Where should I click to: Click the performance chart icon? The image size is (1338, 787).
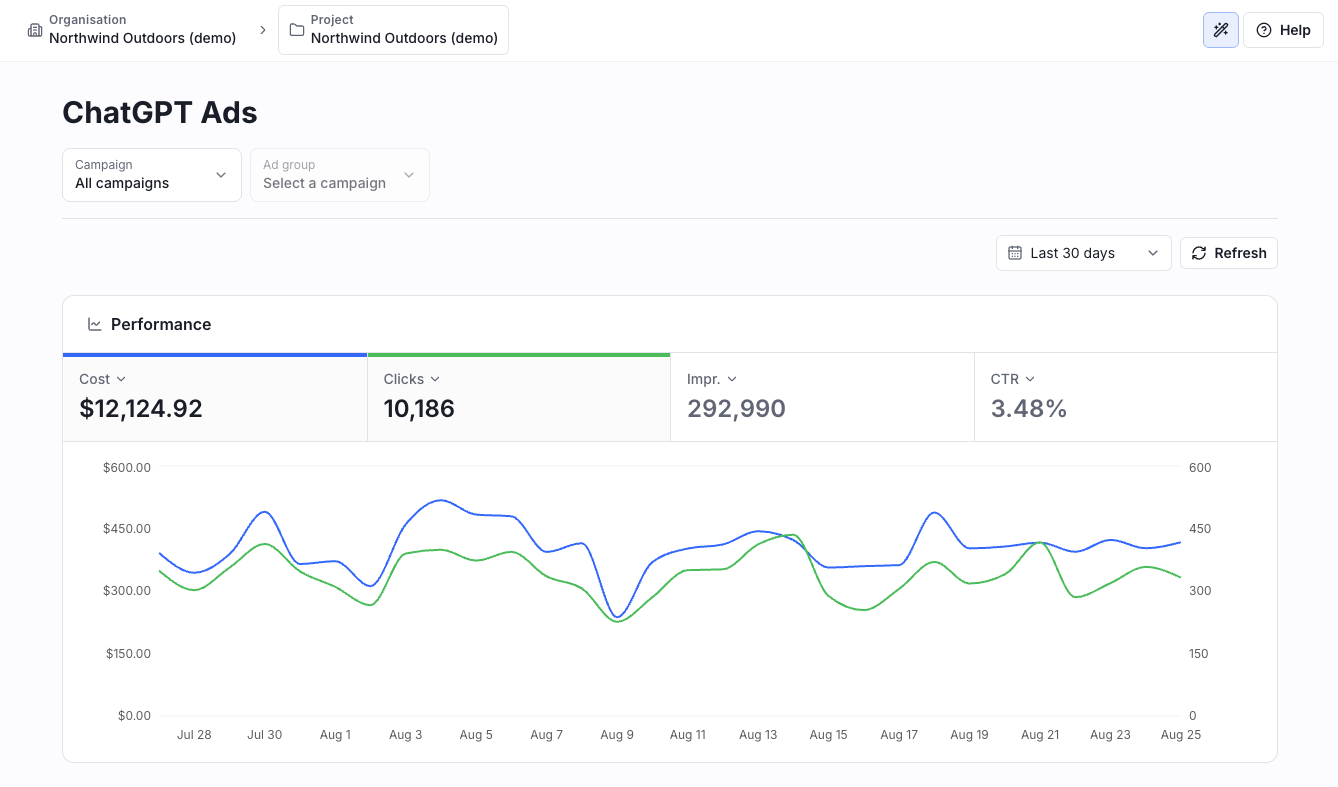point(95,324)
